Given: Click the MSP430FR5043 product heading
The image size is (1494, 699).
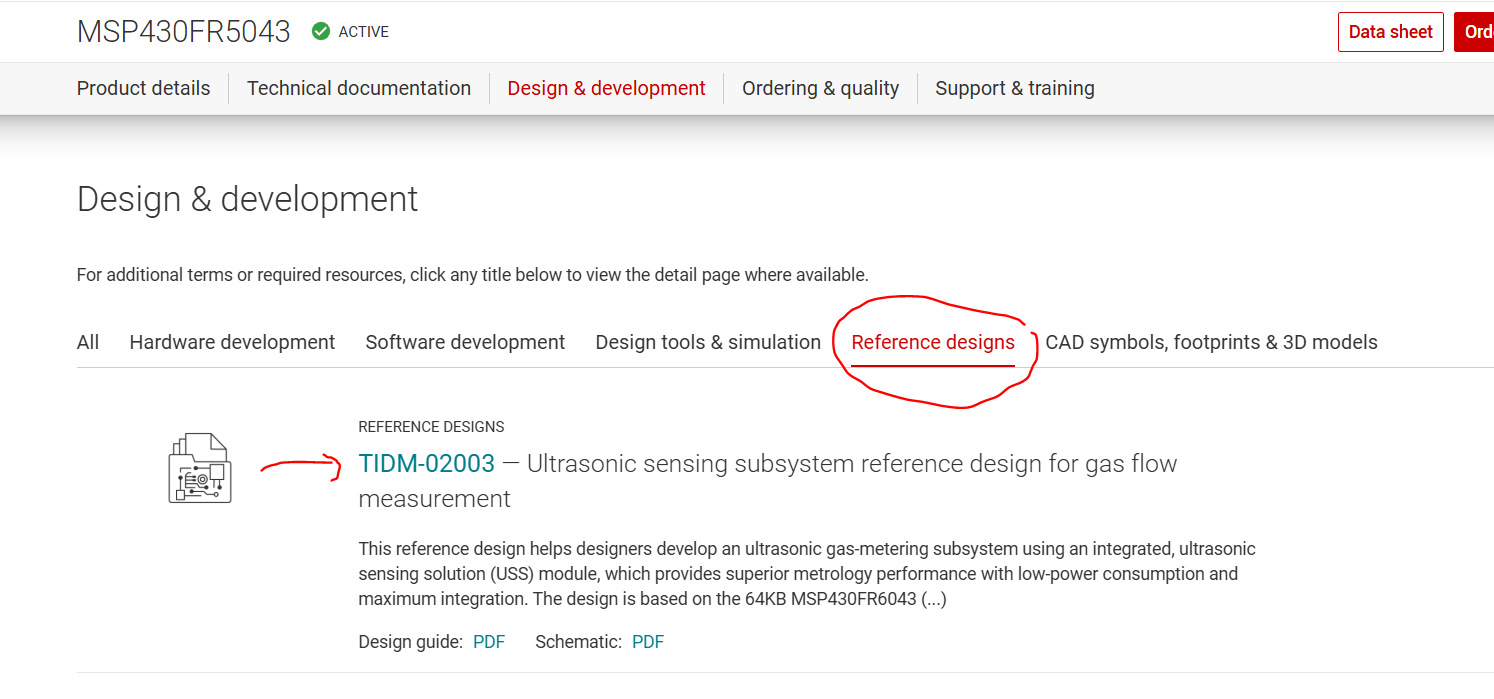Looking at the screenshot, I should [184, 32].
